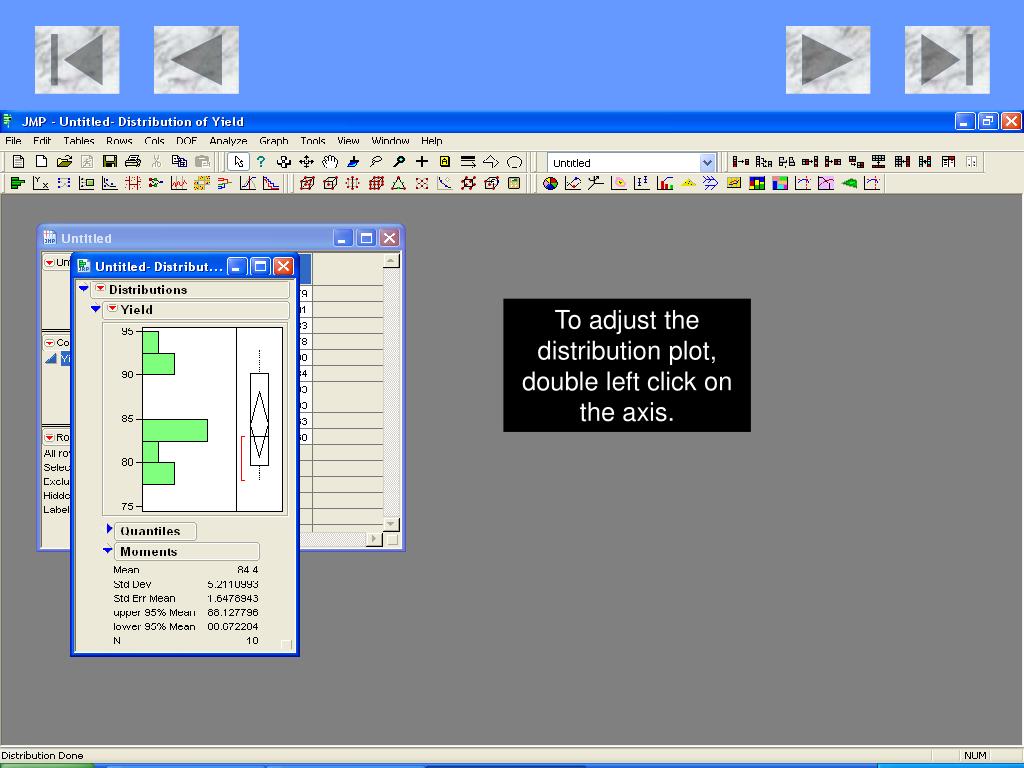This screenshot has height=768, width=1024.
Task: Select the Grabber hand tool
Action: coord(330,161)
